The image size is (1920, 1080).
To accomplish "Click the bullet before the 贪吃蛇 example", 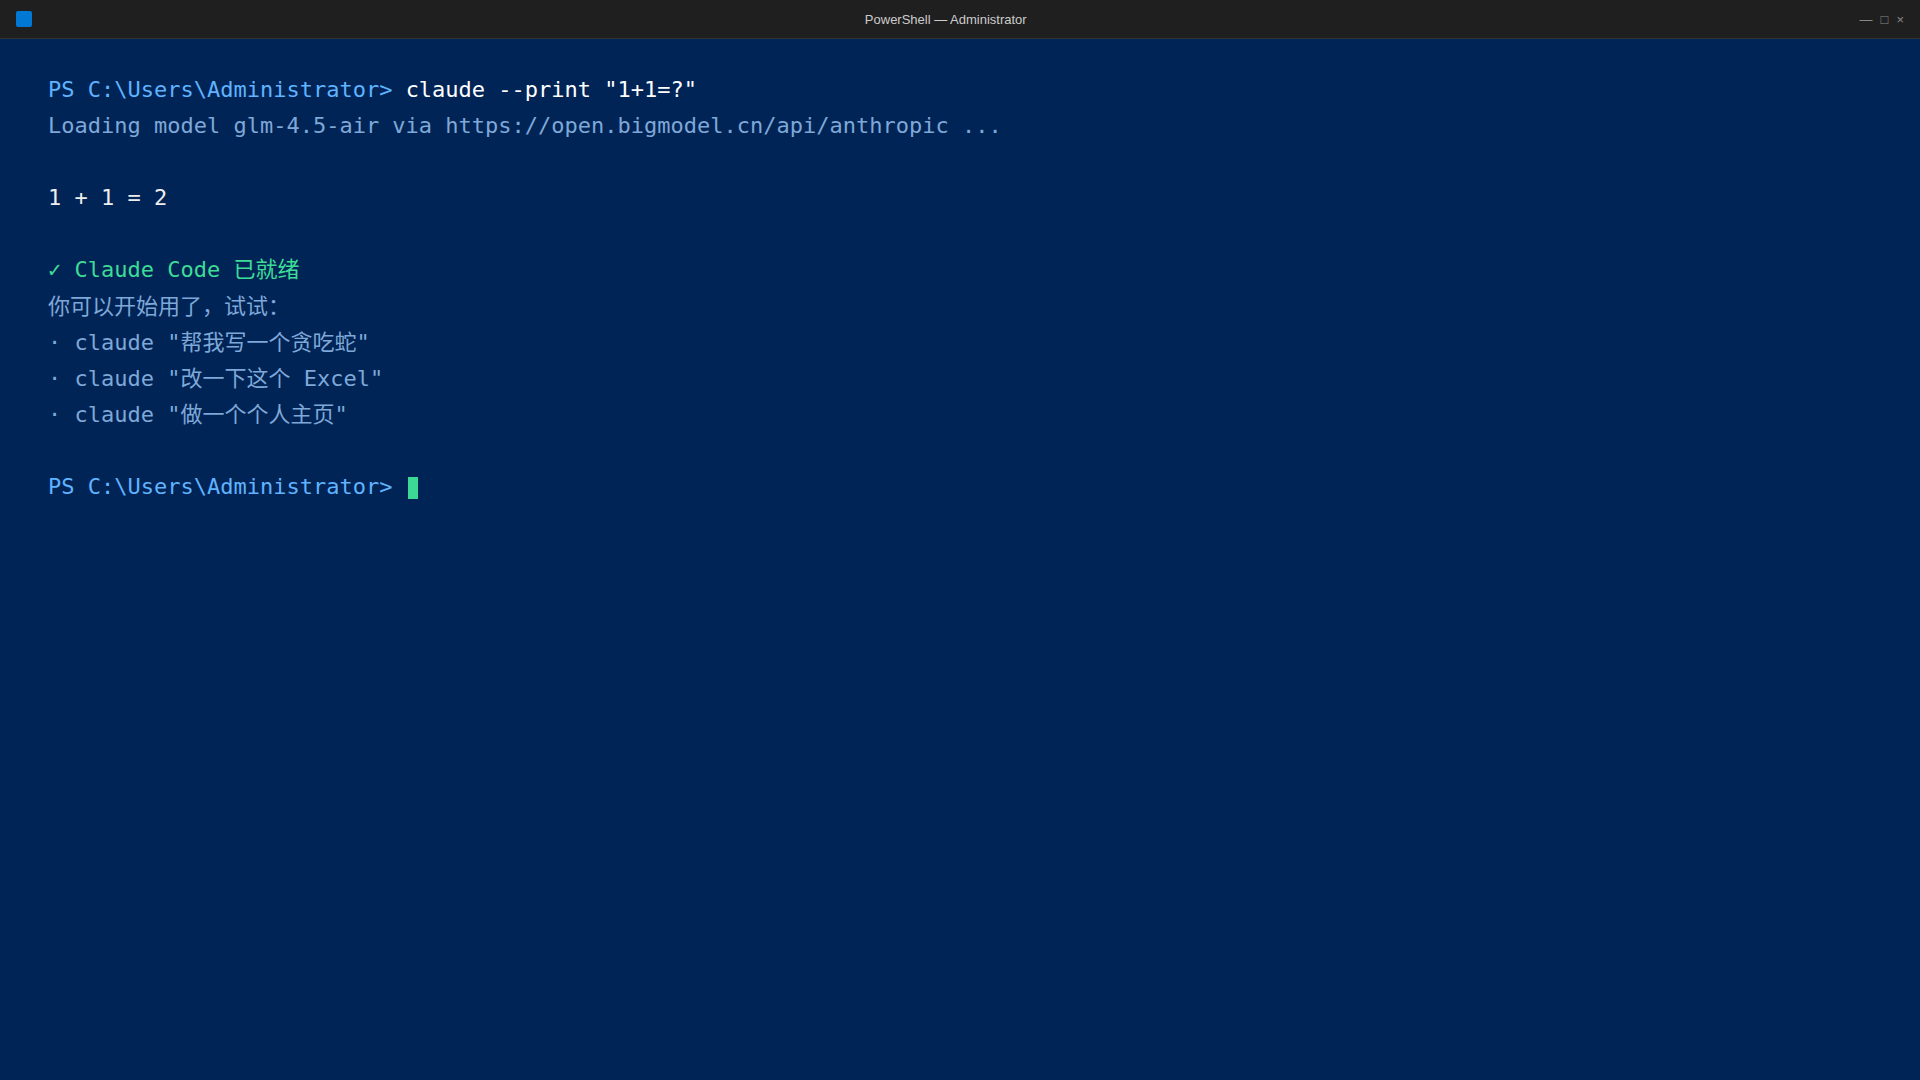I will click(x=55, y=343).
